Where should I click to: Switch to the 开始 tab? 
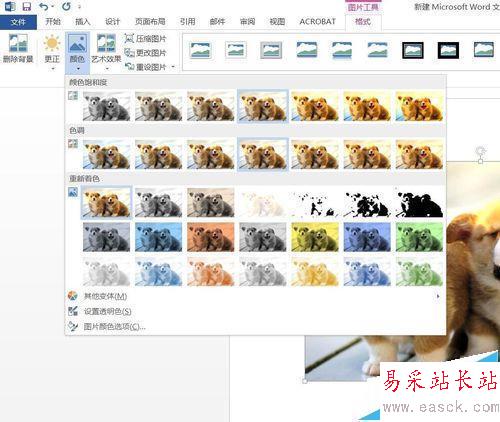pyautogui.click(x=53, y=22)
